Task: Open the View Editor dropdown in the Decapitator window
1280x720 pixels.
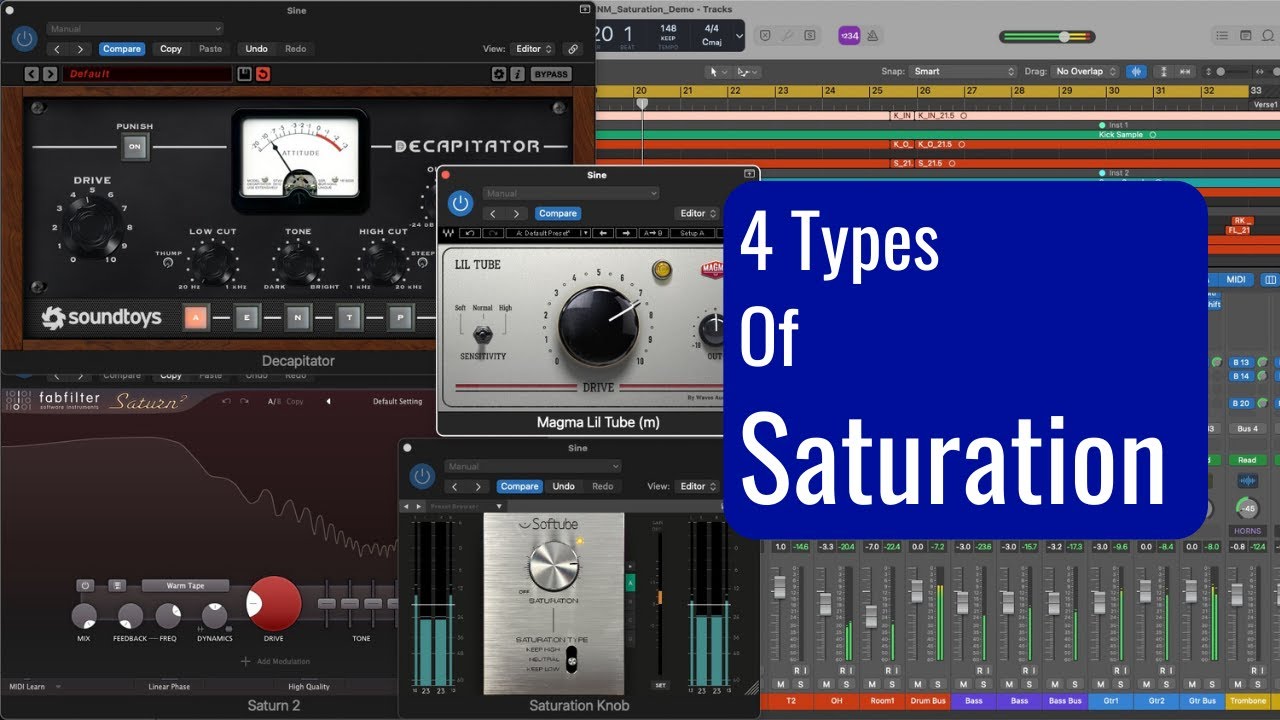Action: coord(534,49)
